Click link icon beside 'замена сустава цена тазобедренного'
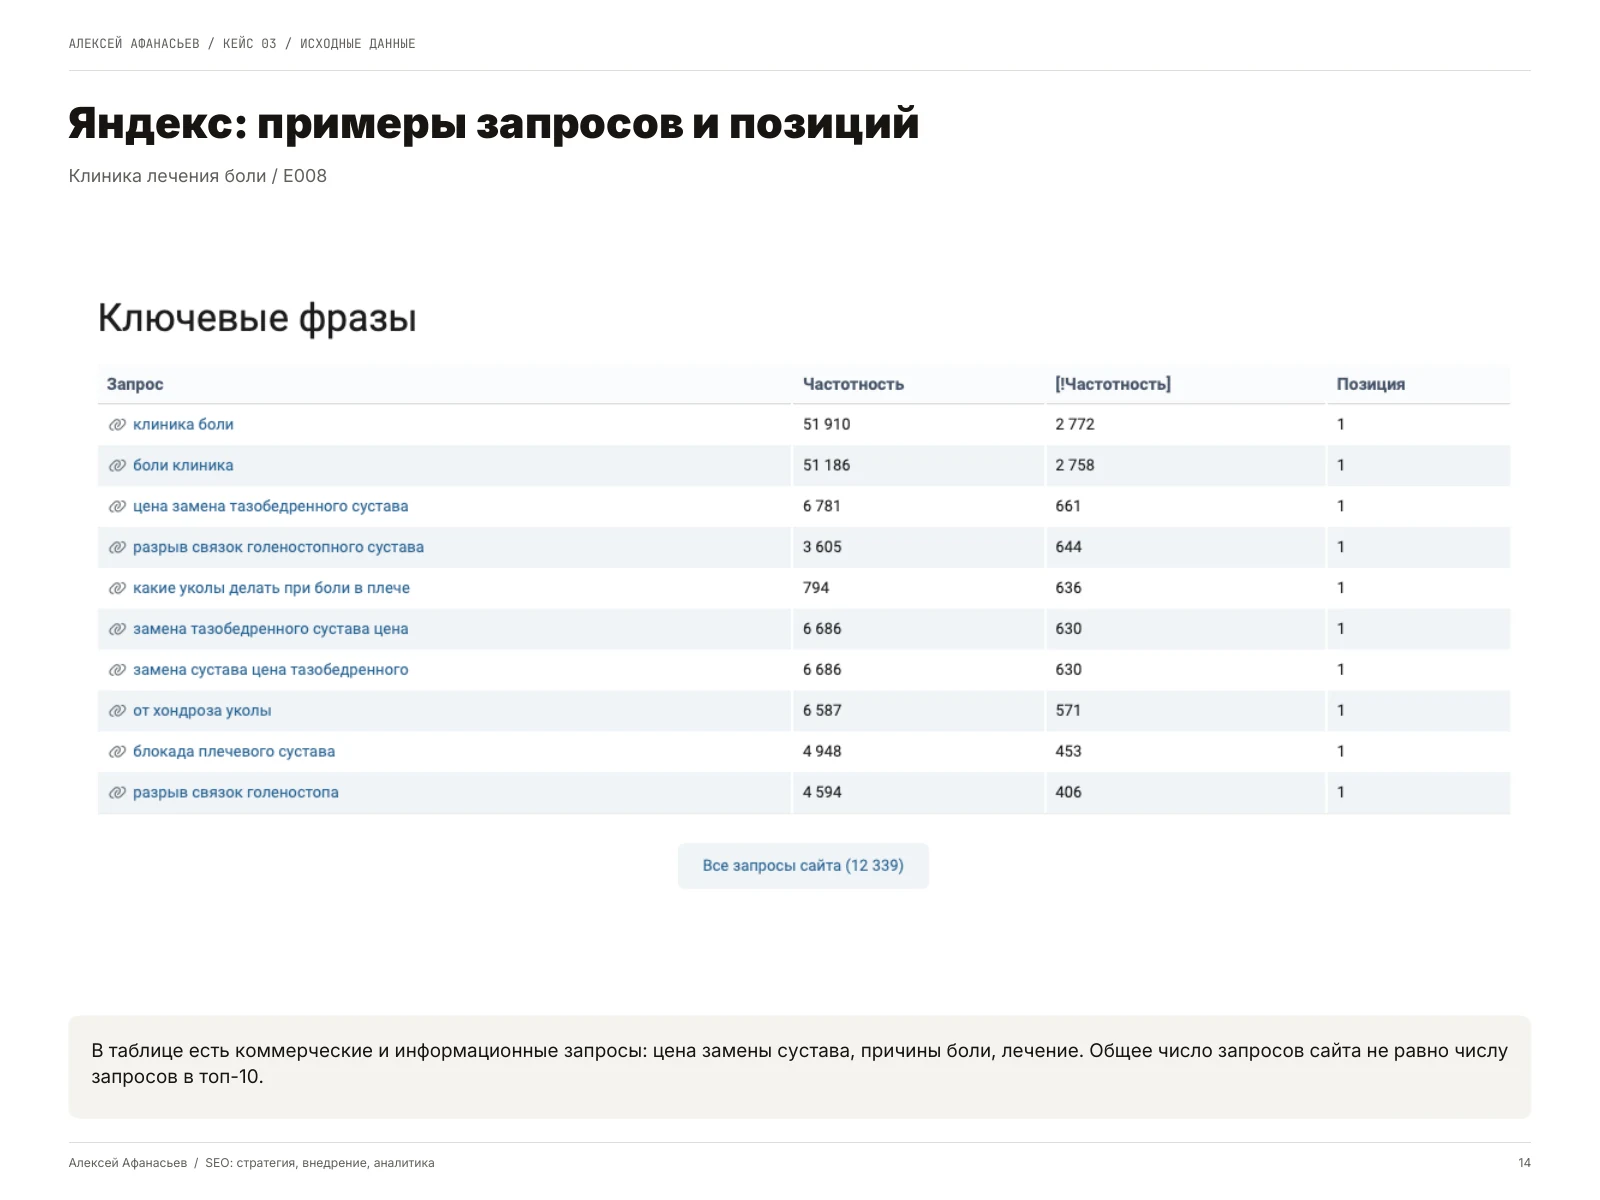1600x1200 pixels. (117, 671)
